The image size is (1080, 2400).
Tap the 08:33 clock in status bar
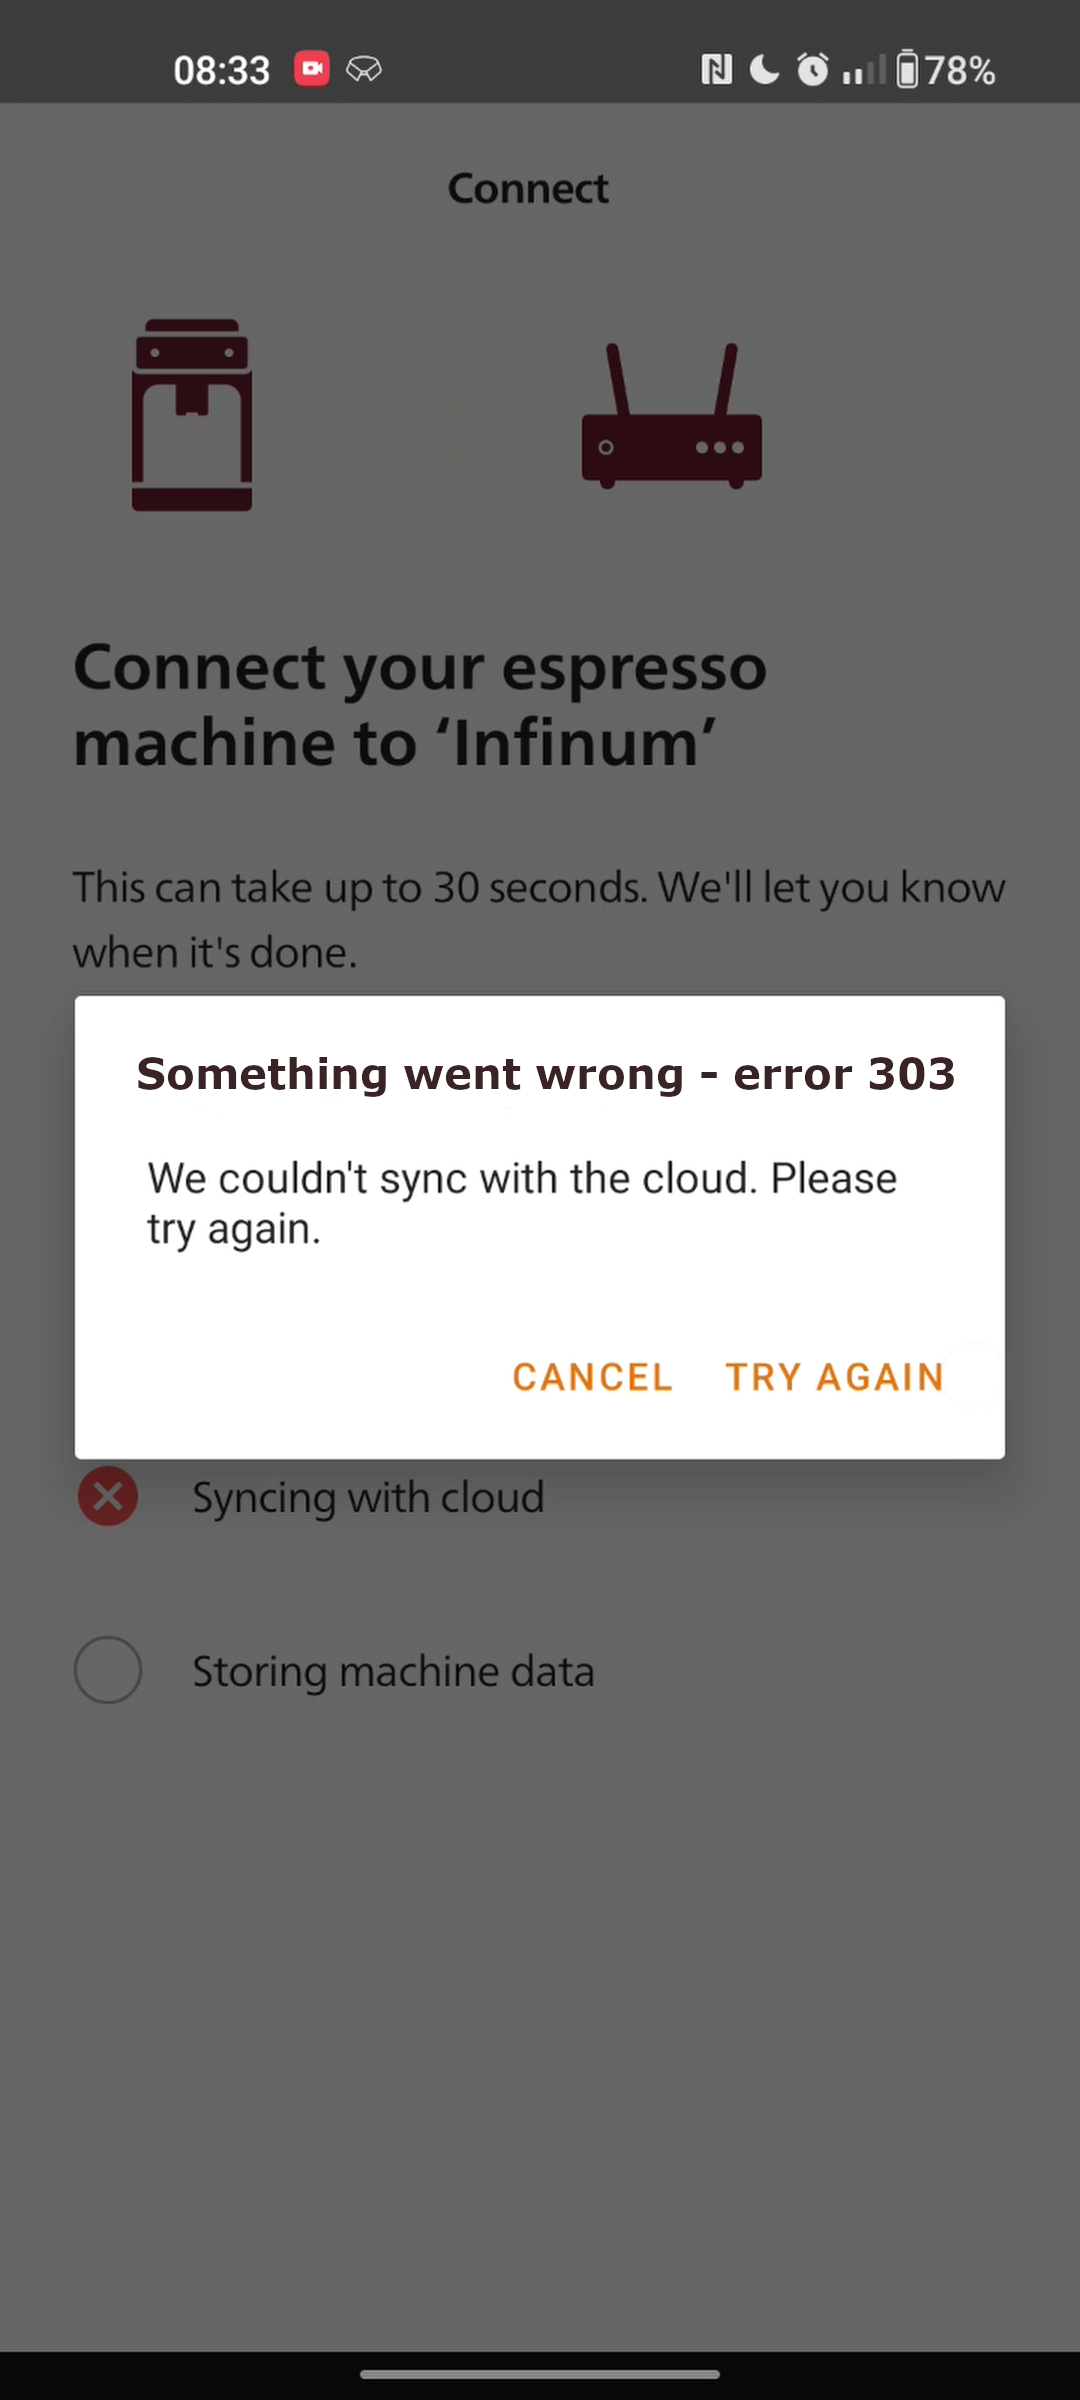[x=222, y=70]
